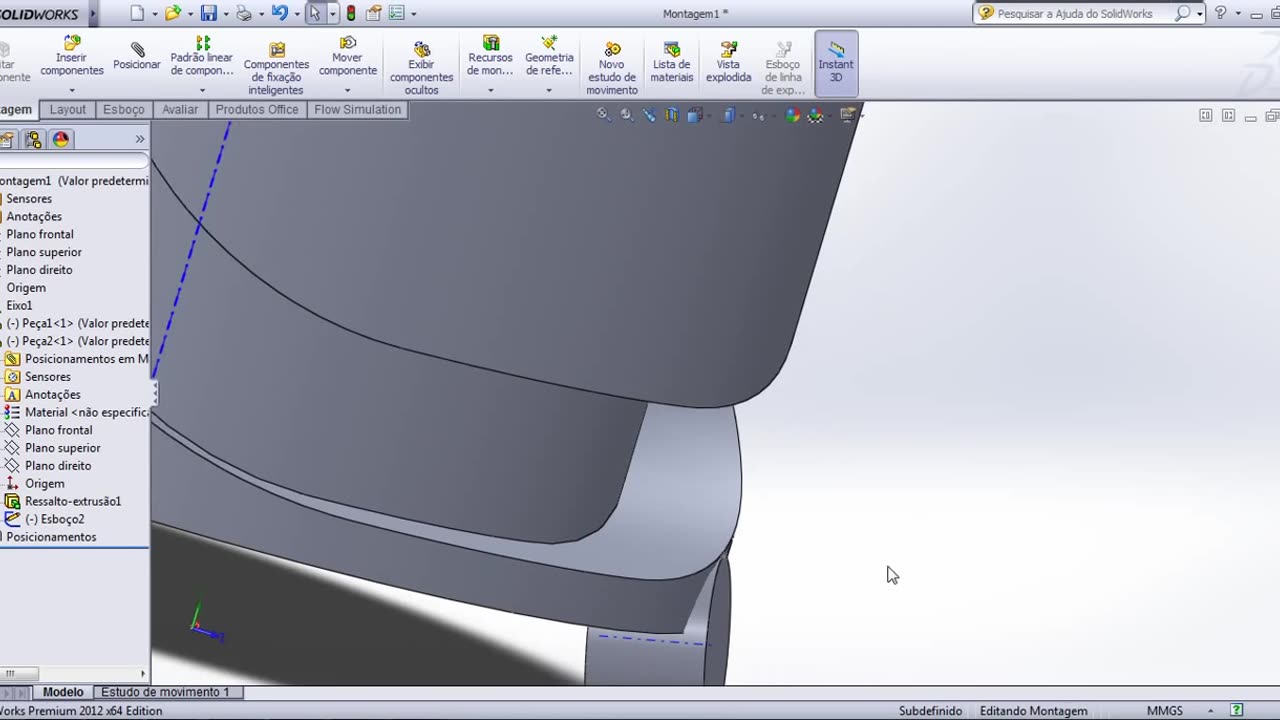Click Padrão linear de componentes
Screen dimensions: 1280x720
202,56
